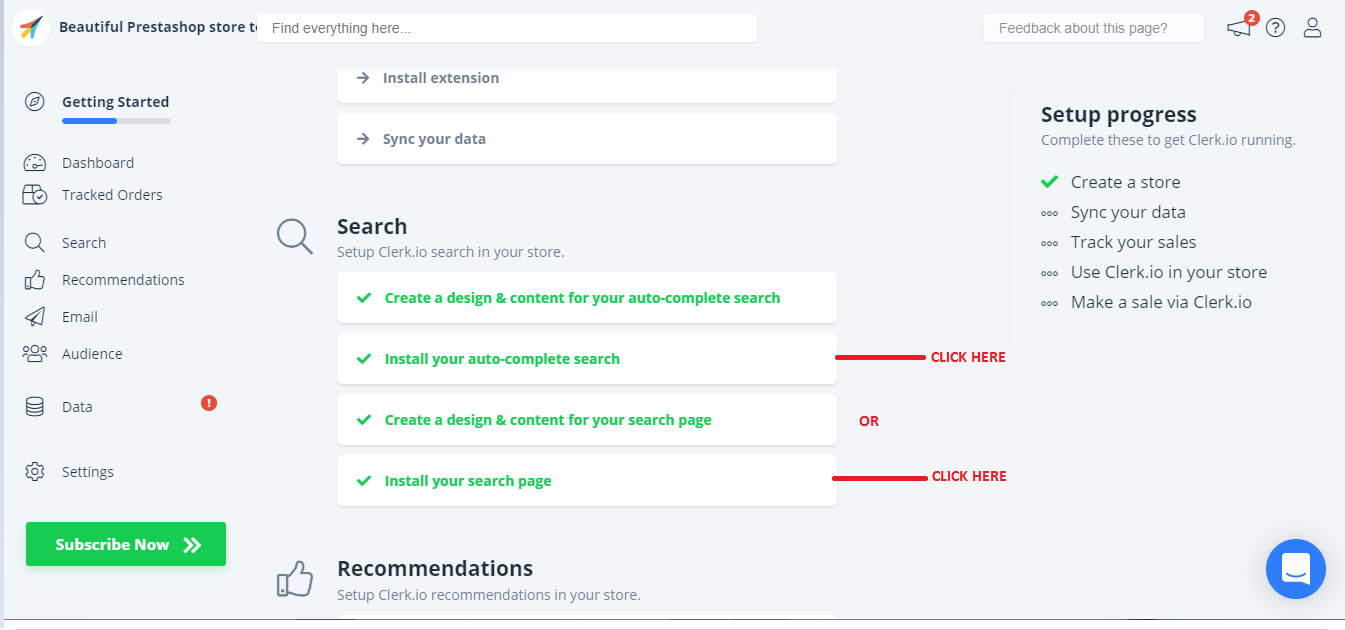The height and width of the screenshot is (630, 1345).
Task: Open the Email sidebar section
Action: click(79, 317)
